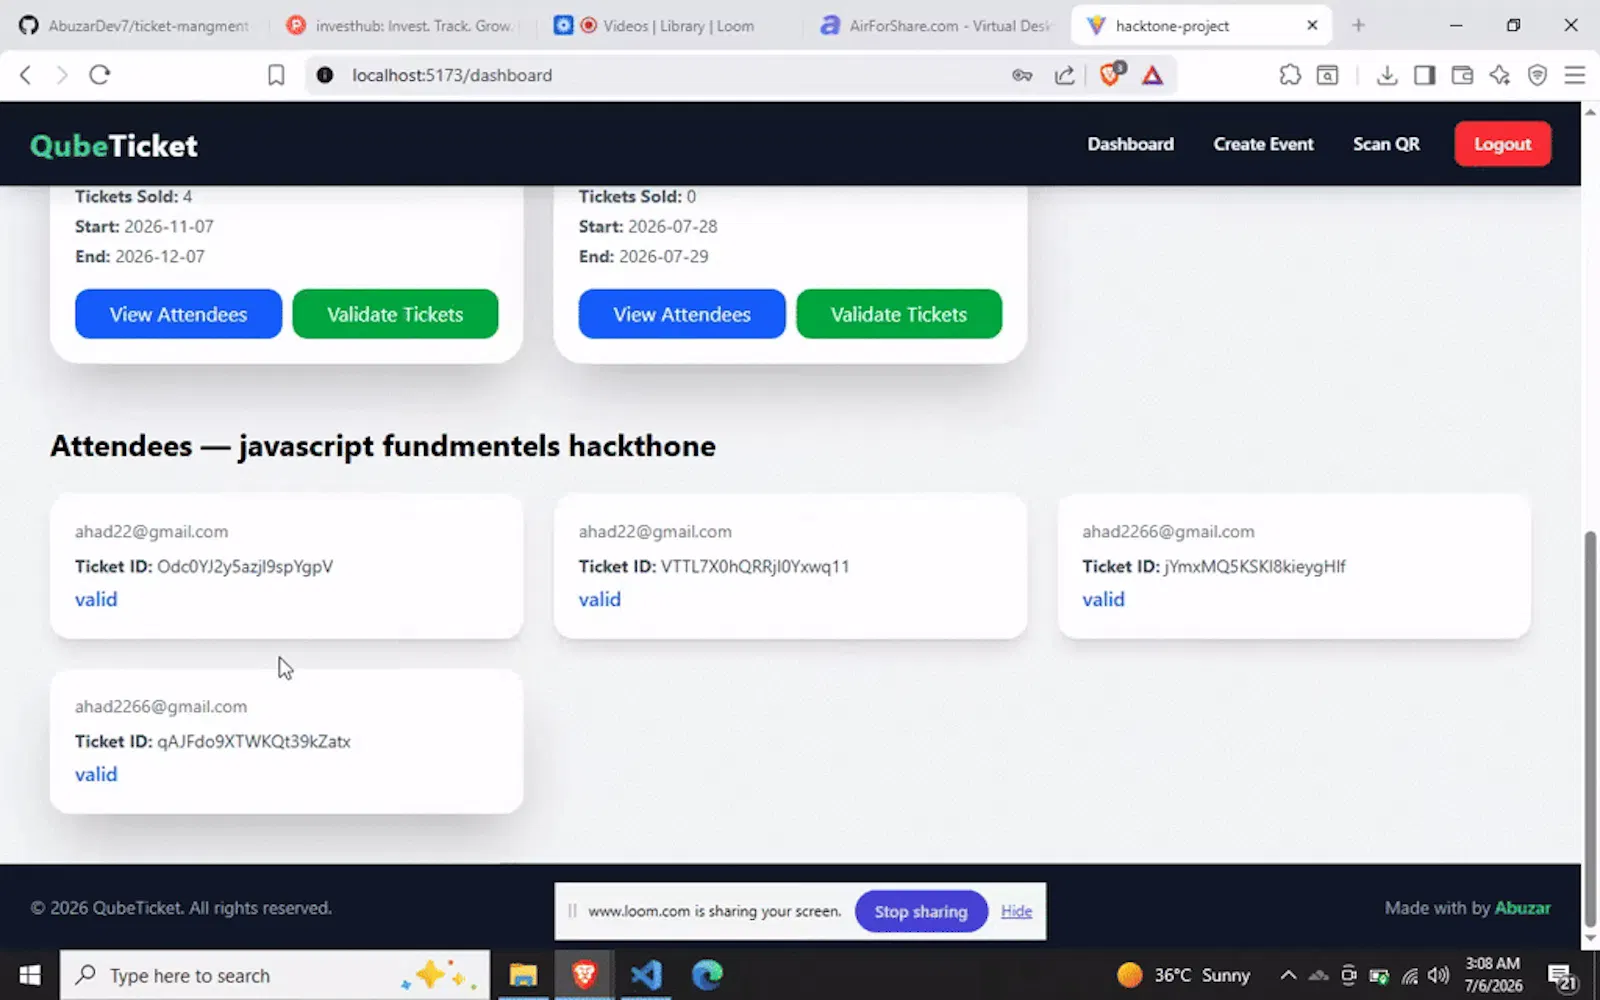The height and width of the screenshot is (1000, 1600).
Task: Click 'valid' status under ticket qAJFdo9XTWKQt39kZatx
Action: point(96,774)
